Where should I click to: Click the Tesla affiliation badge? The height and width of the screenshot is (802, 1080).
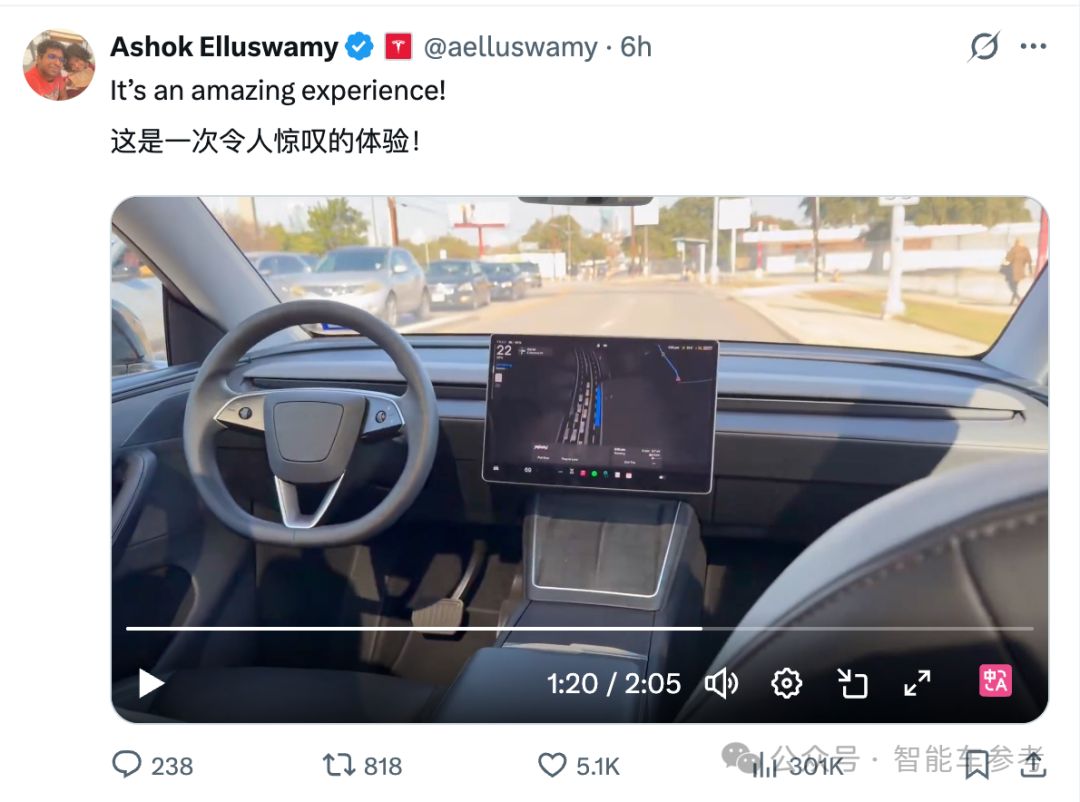click(398, 47)
